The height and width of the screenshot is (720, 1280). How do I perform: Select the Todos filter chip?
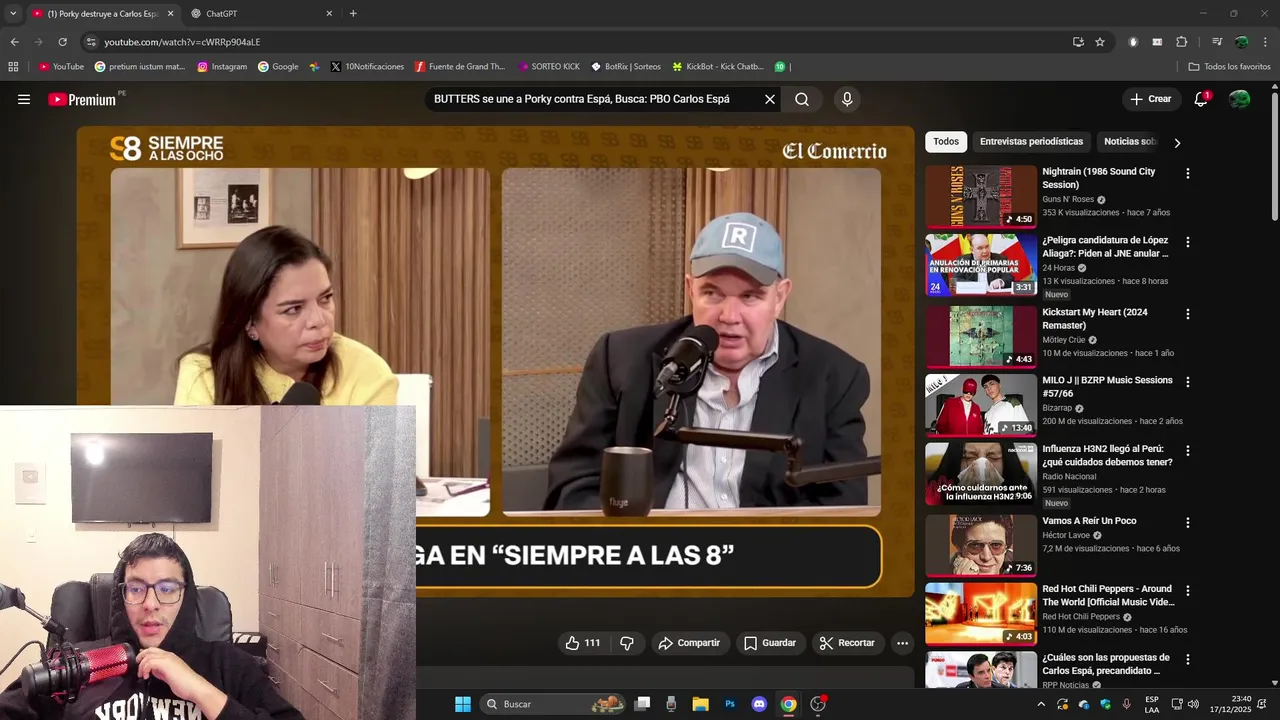tap(946, 142)
